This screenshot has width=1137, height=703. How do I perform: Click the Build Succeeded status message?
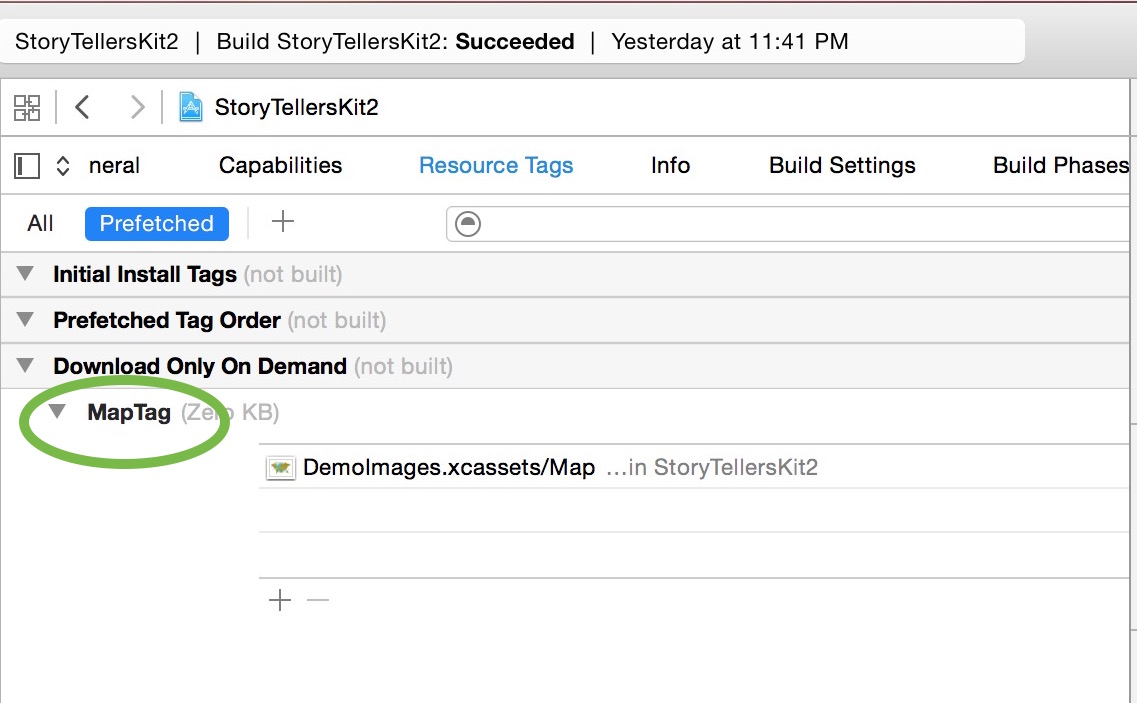tap(400, 41)
